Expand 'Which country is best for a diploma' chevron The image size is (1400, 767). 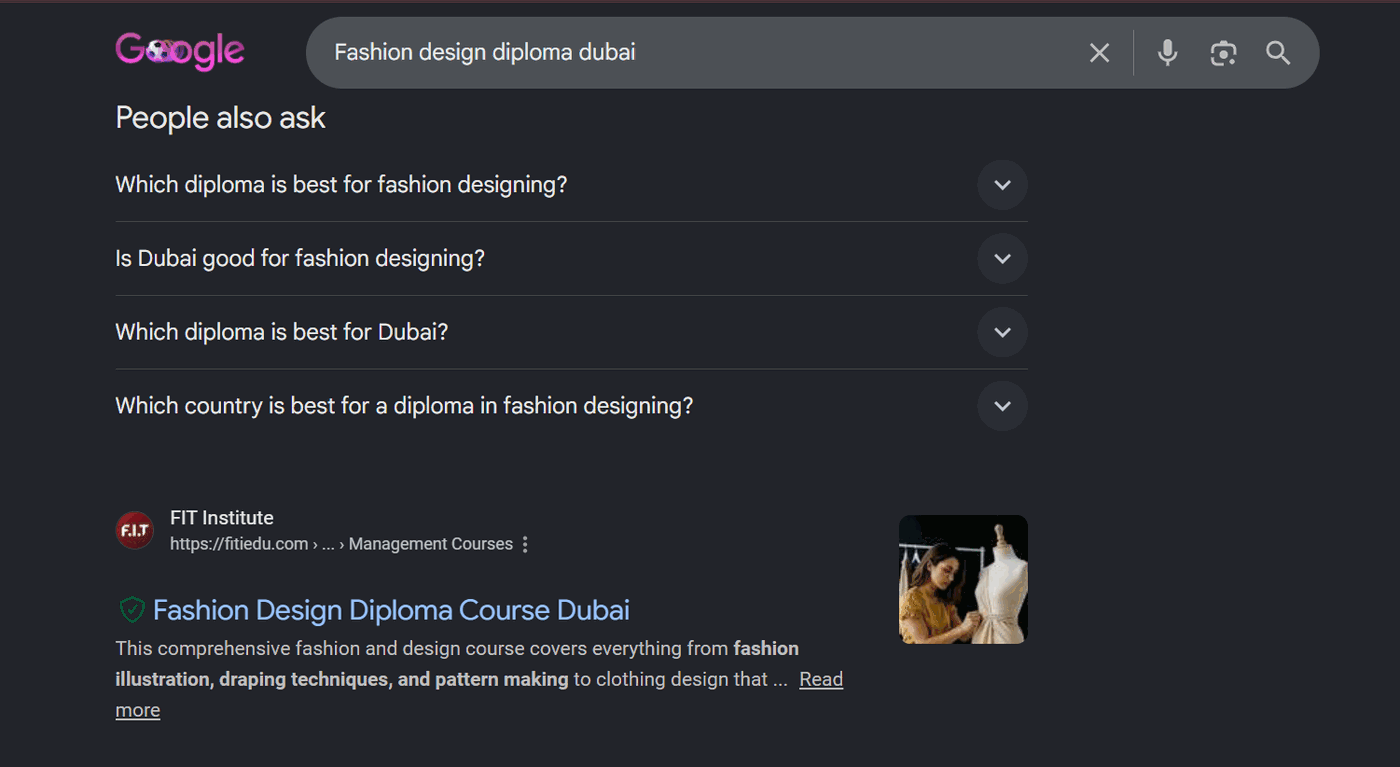click(1002, 406)
